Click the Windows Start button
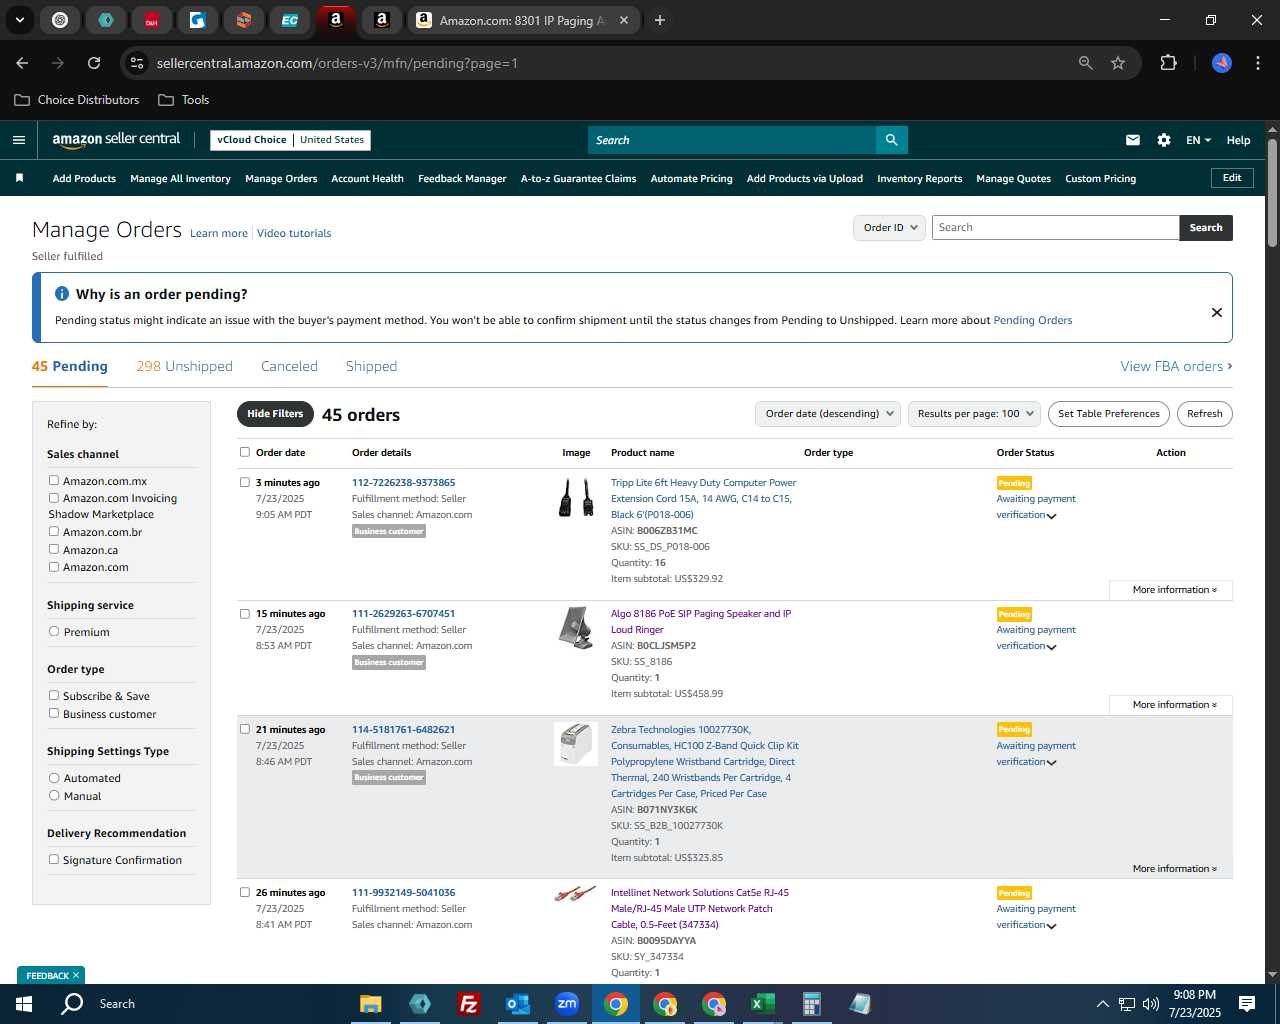 [x=24, y=1004]
